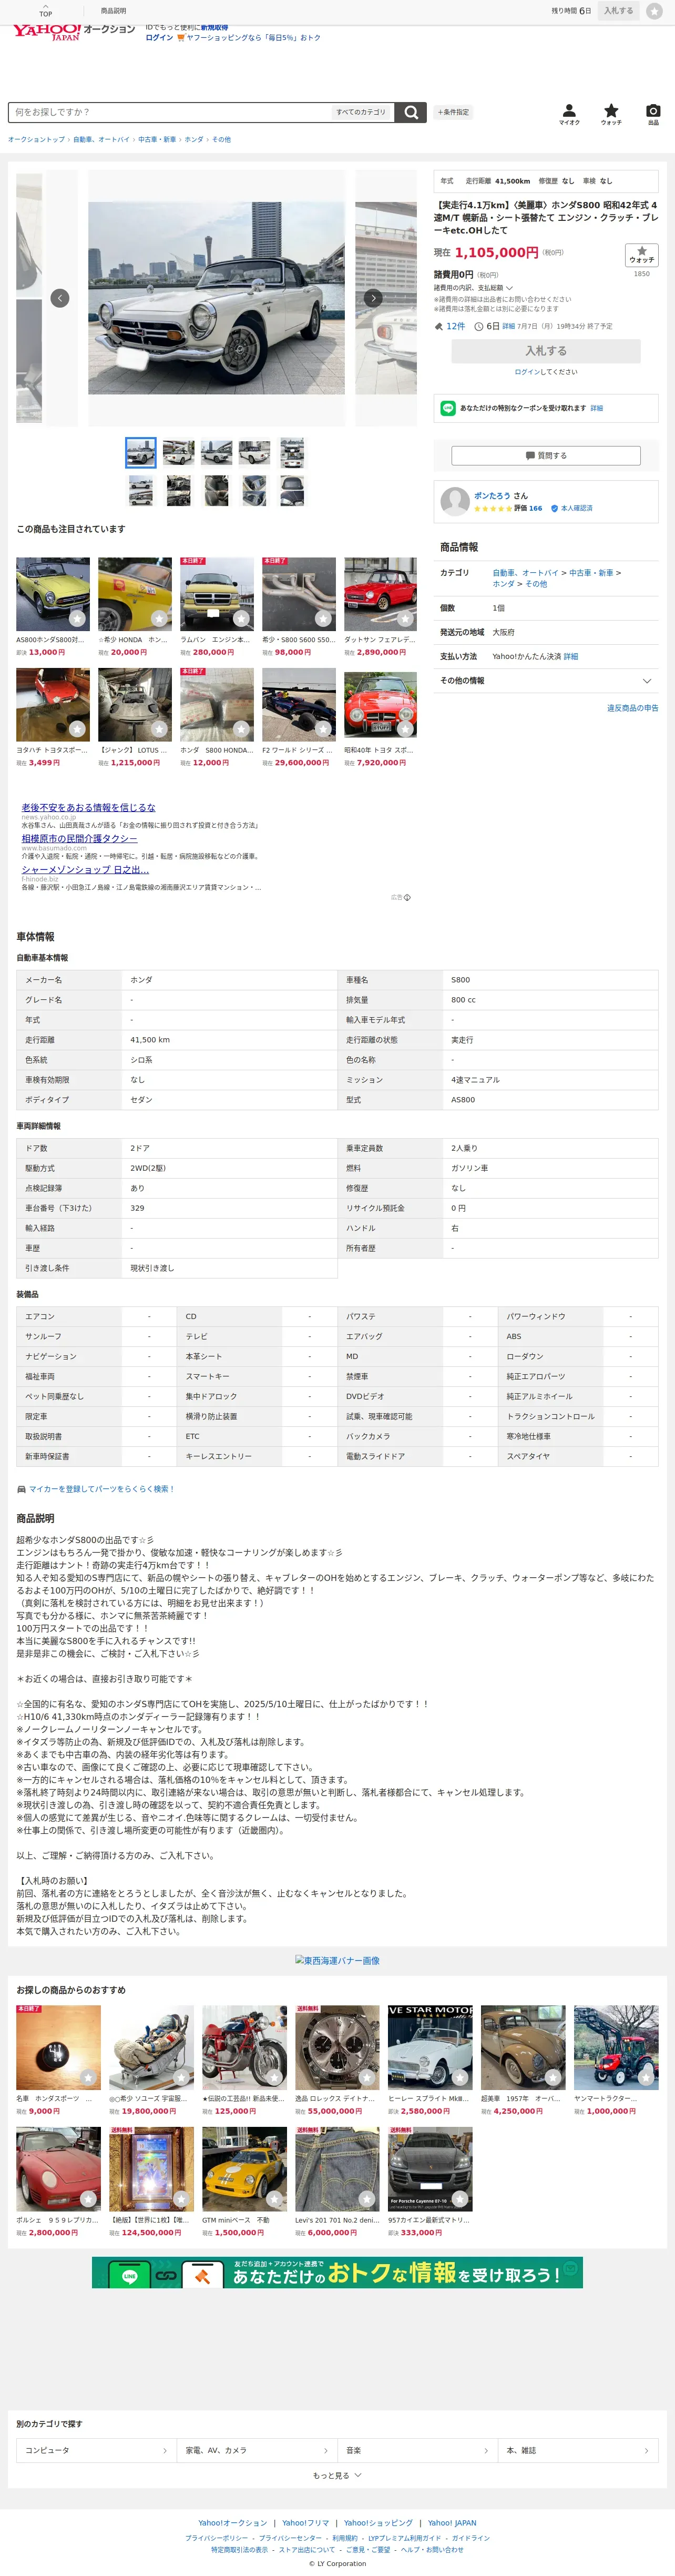The width and height of the screenshot is (675, 2576).
Task: Watch-star the 希少 HONDA 20,000円 item
Action: tap(159, 619)
